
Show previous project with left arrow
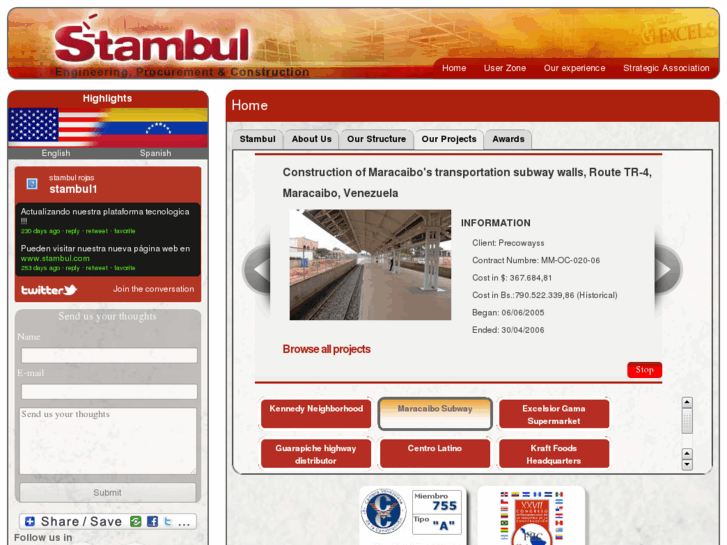[x=257, y=269]
